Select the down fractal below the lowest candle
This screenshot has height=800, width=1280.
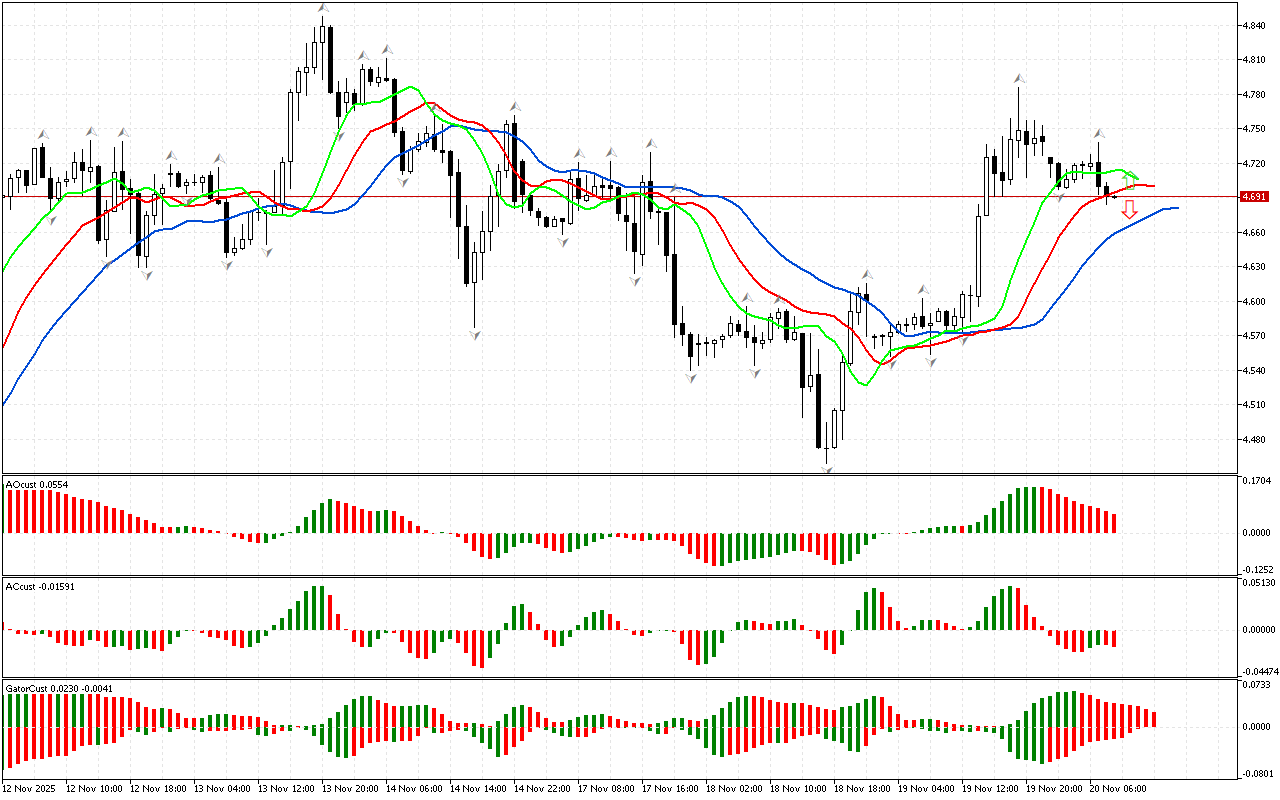(x=828, y=468)
